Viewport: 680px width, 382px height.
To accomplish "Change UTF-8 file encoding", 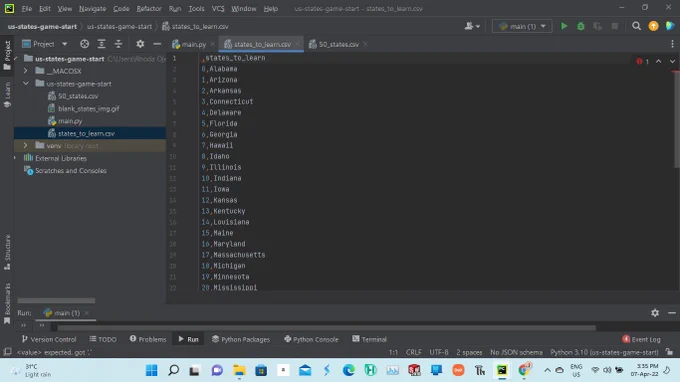I will click(438, 352).
